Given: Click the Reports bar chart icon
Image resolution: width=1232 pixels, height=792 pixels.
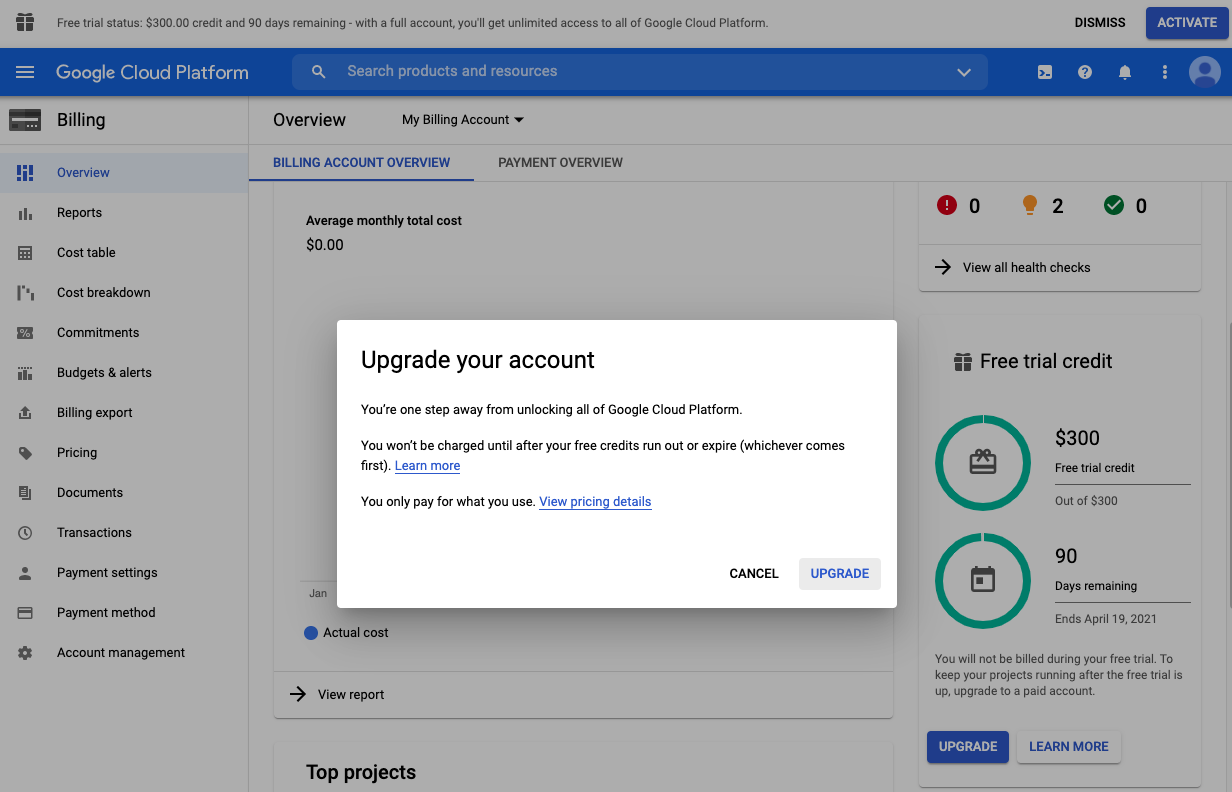Looking at the screenshot, I should coord(25,213).
